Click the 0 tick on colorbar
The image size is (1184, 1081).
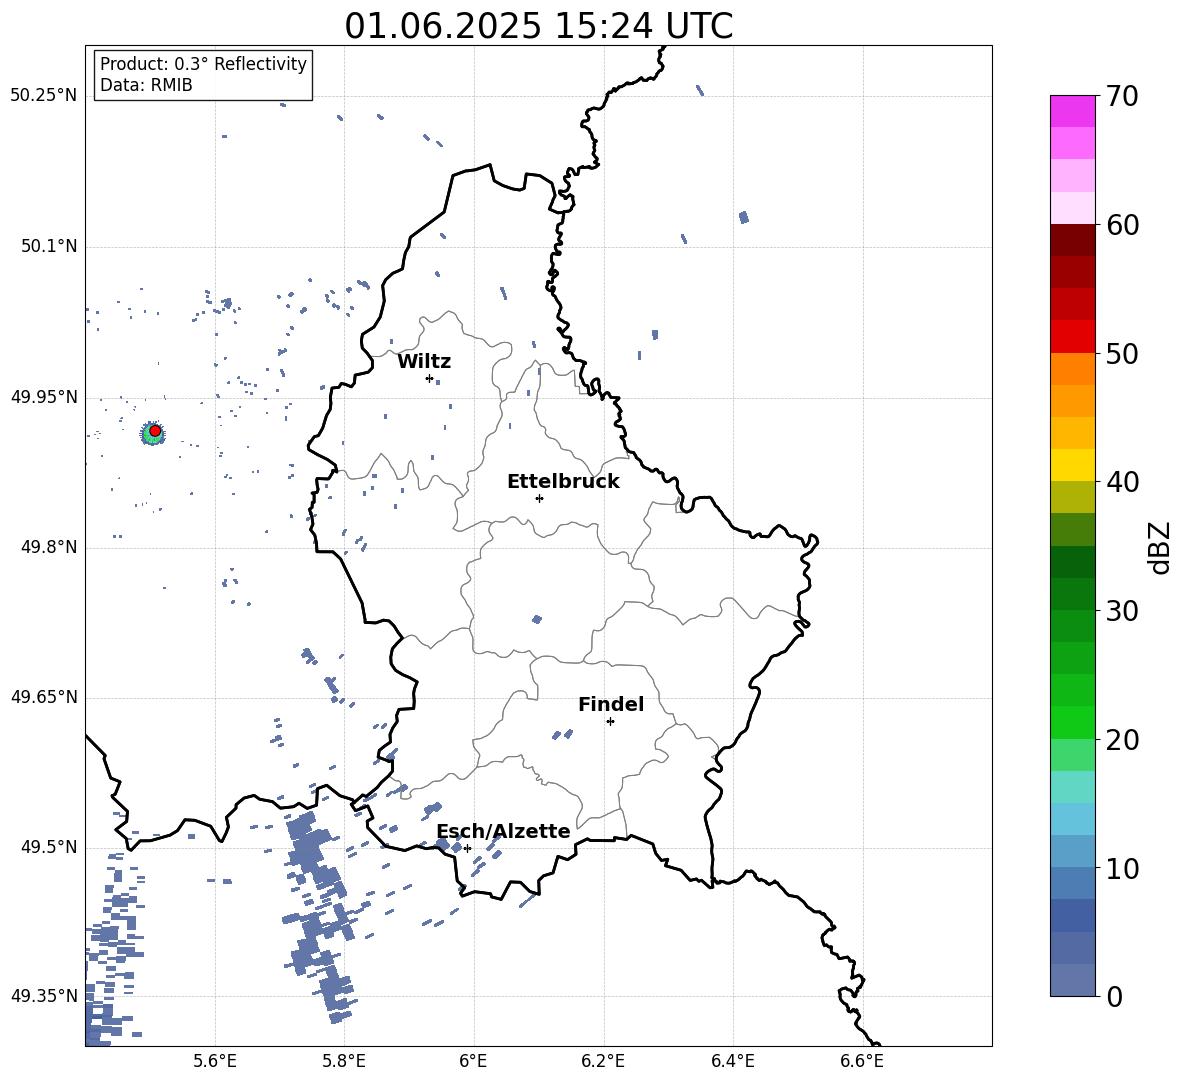(1114, 996)
